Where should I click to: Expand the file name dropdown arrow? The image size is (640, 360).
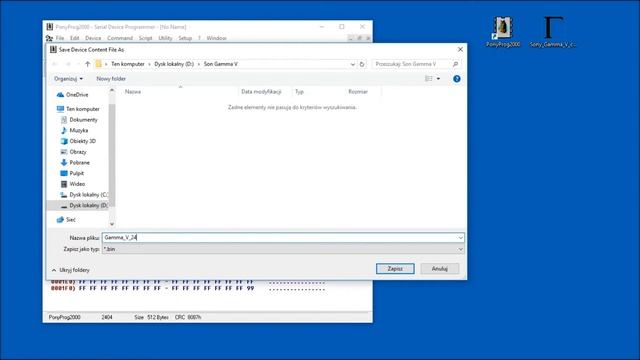460,238
